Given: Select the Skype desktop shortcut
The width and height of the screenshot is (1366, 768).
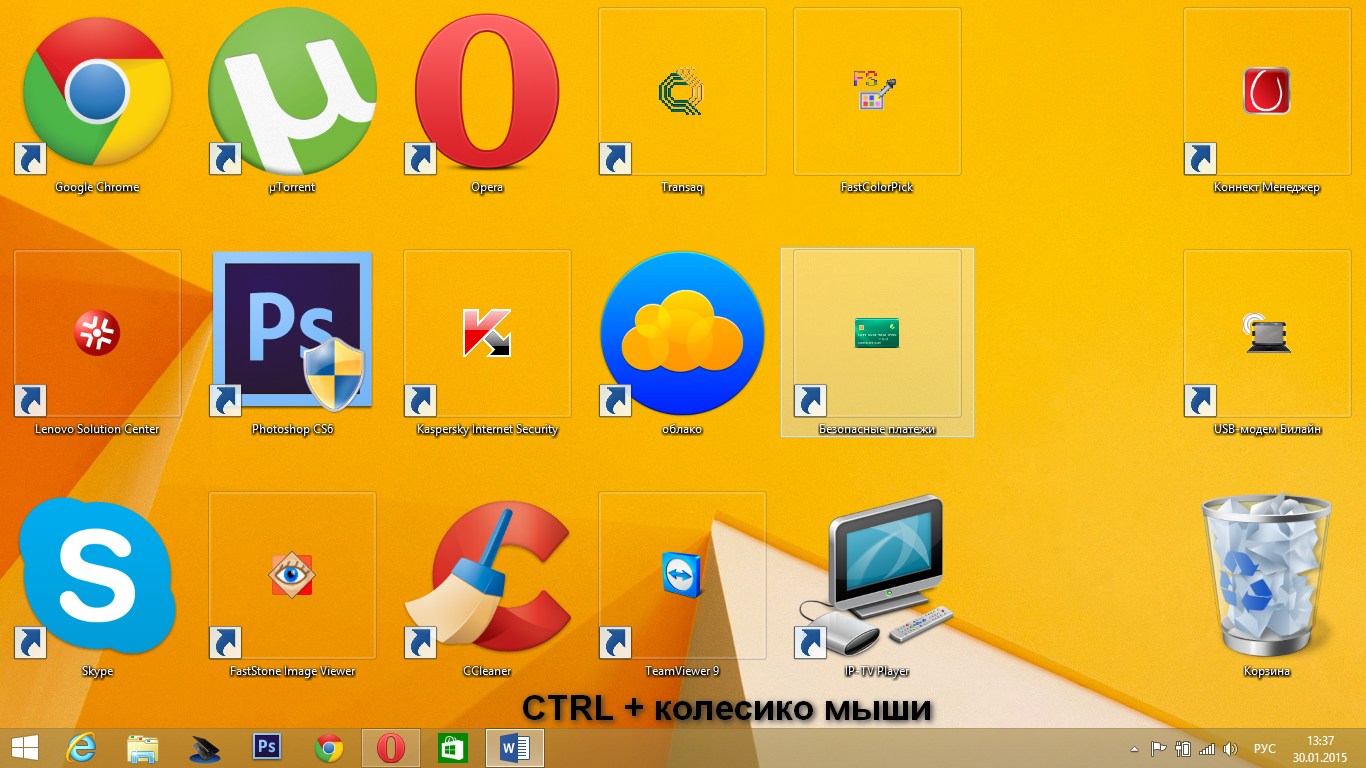Looking at the screenshot, I should pos(97,576).
